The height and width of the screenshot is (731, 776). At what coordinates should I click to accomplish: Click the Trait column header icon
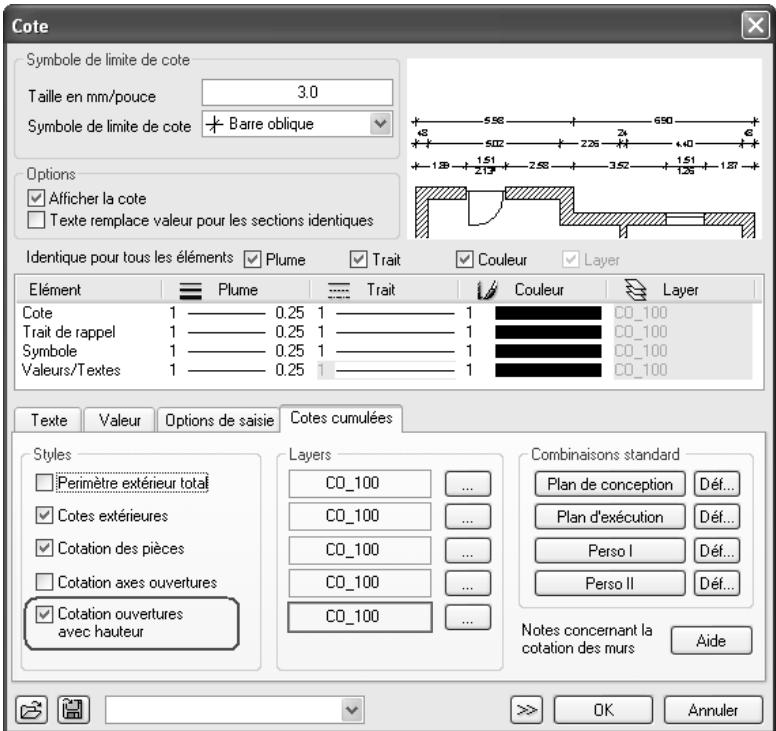(x=339, y=290)
